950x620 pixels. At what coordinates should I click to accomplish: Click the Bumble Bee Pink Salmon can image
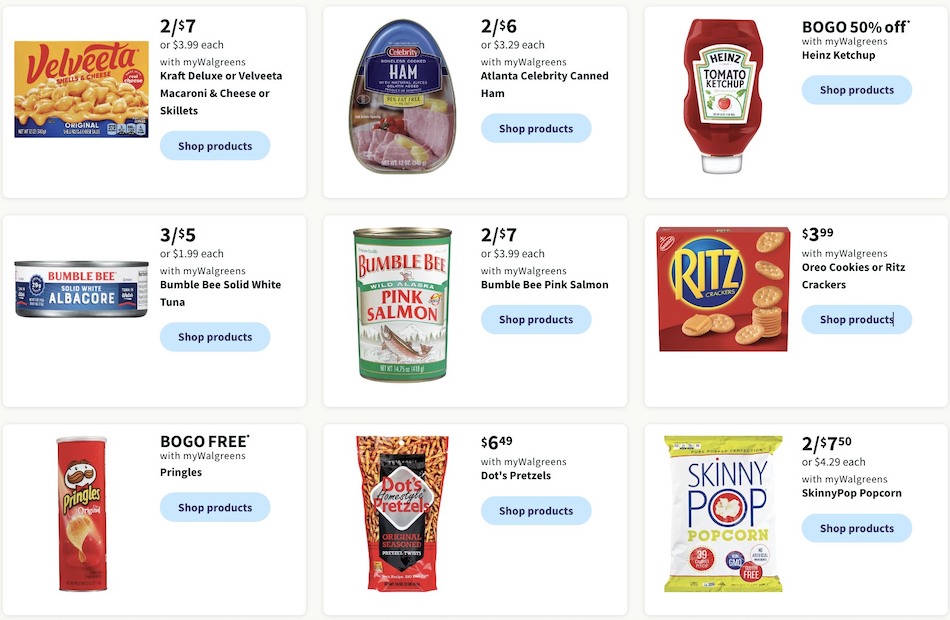click(x=402, y=305)
